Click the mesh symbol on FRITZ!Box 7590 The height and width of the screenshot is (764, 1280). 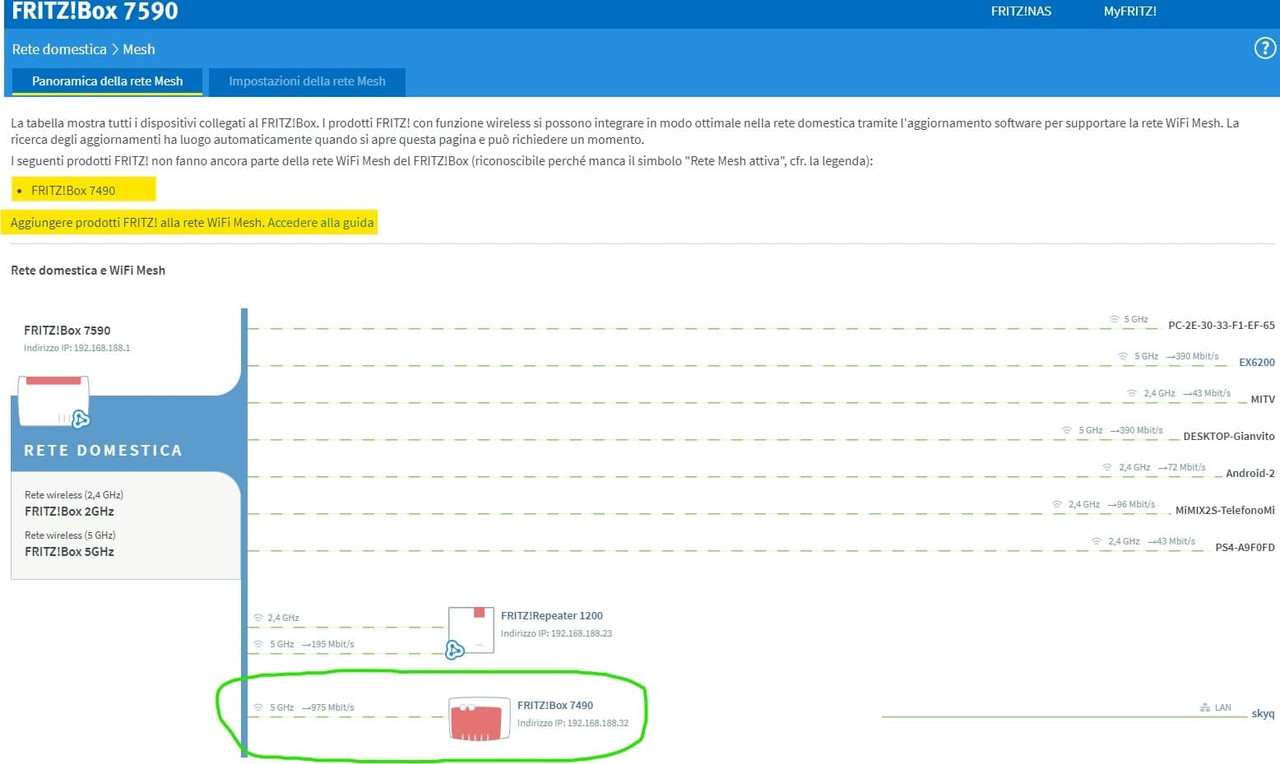[x=81, y=419]
